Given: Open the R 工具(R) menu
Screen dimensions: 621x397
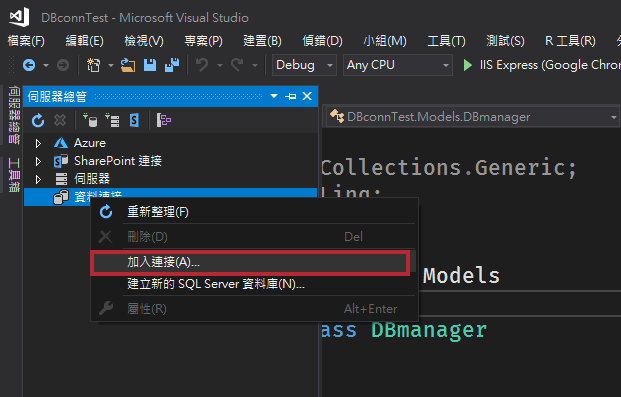Looking at the screenshot, I should click(x=570, y=41).
